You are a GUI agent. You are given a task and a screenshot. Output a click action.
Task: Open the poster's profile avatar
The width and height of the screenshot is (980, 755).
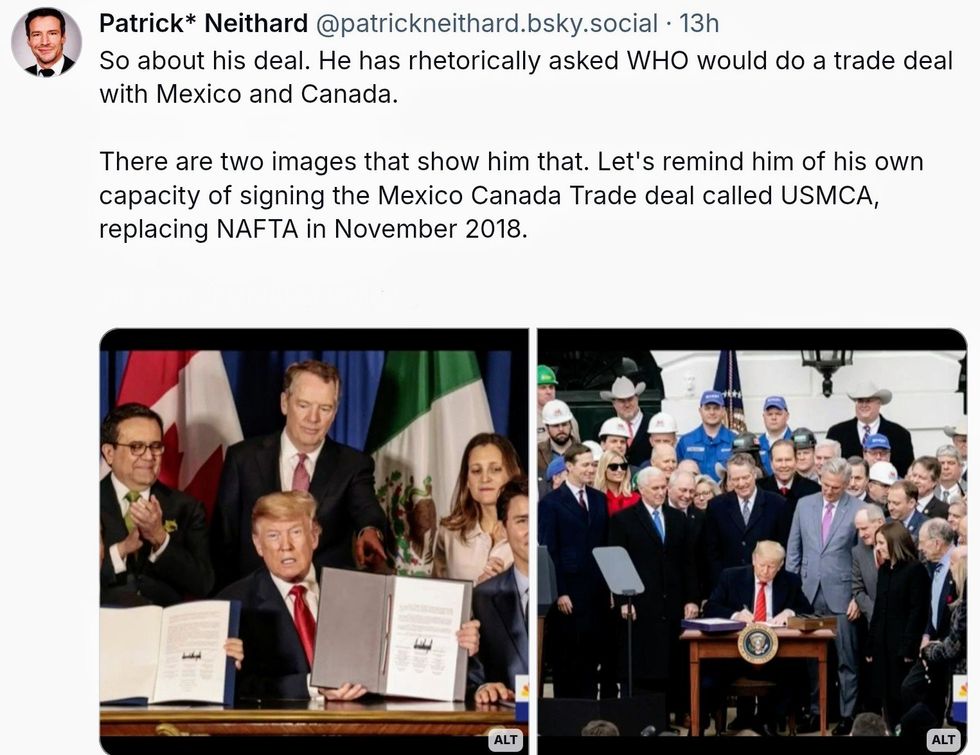click(x=46, y=42)
